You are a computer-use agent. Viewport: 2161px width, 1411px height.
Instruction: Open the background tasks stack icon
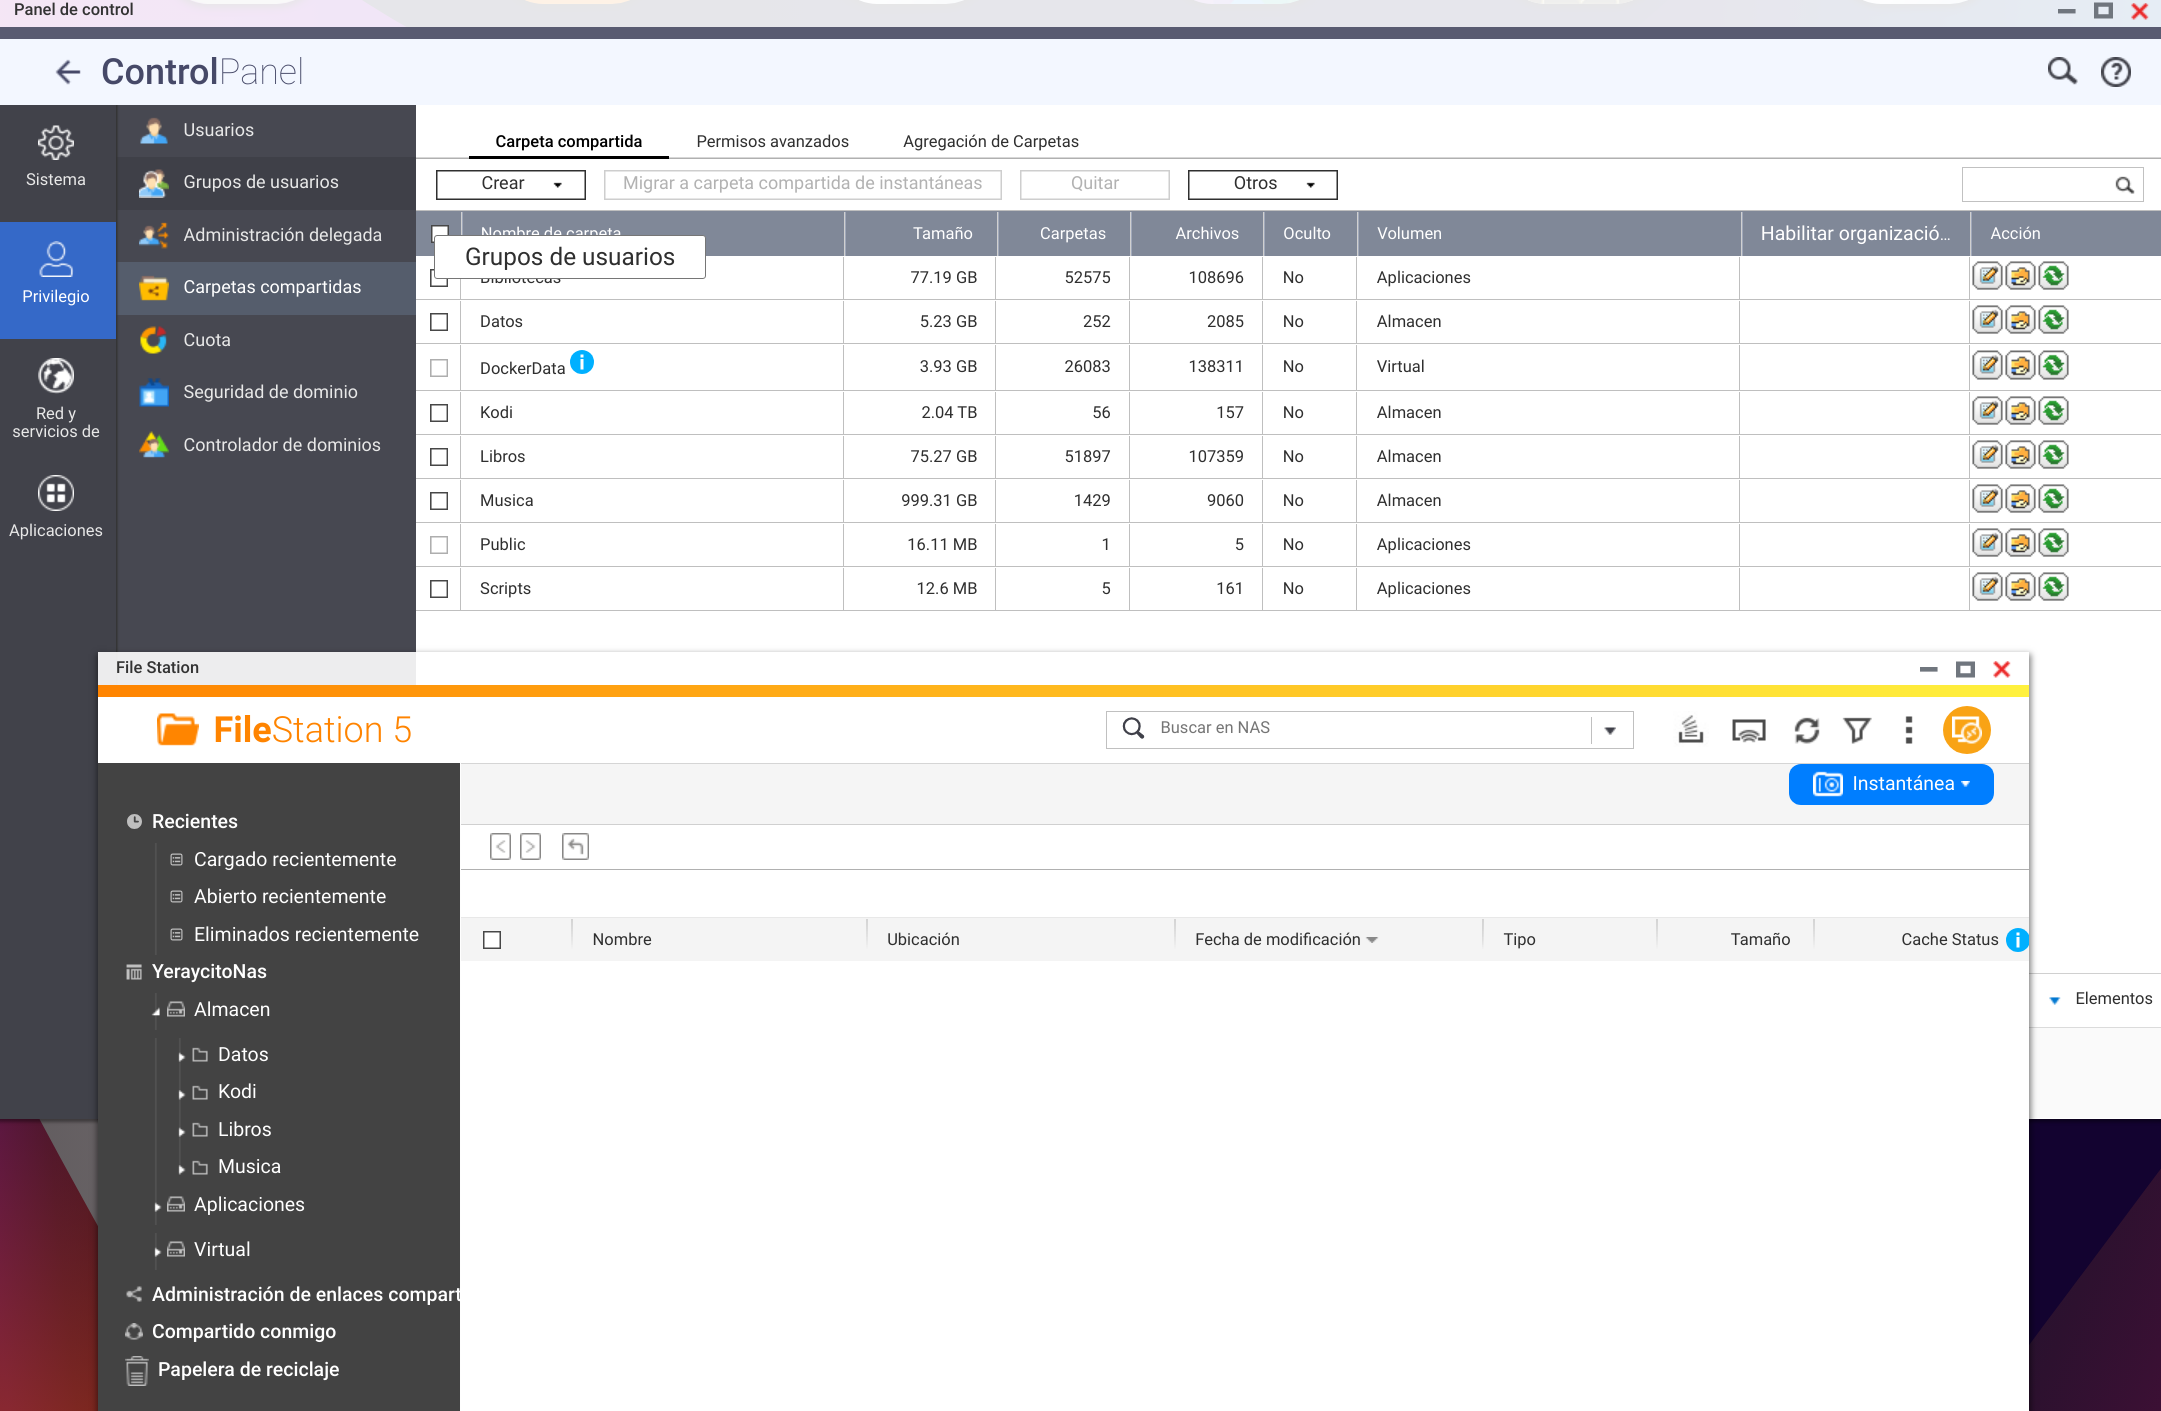pyautogui.click(x=1690, y=731)
